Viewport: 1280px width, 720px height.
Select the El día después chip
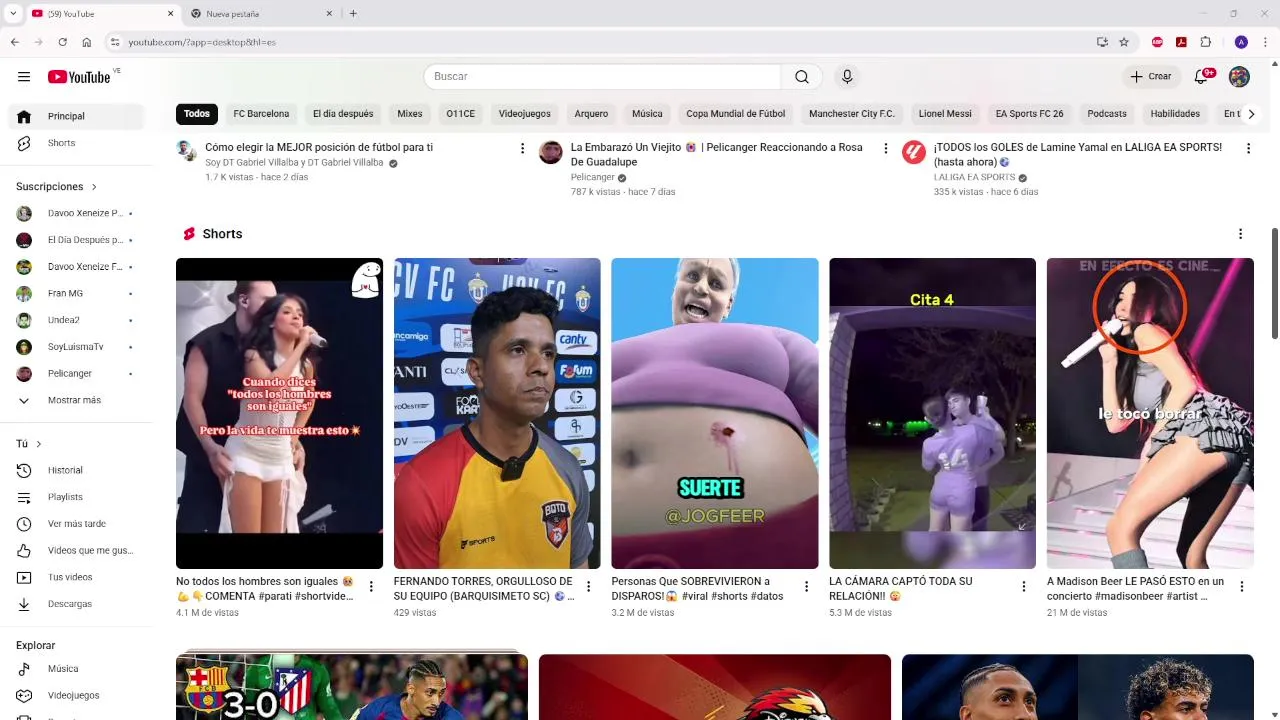click(343, 114)
